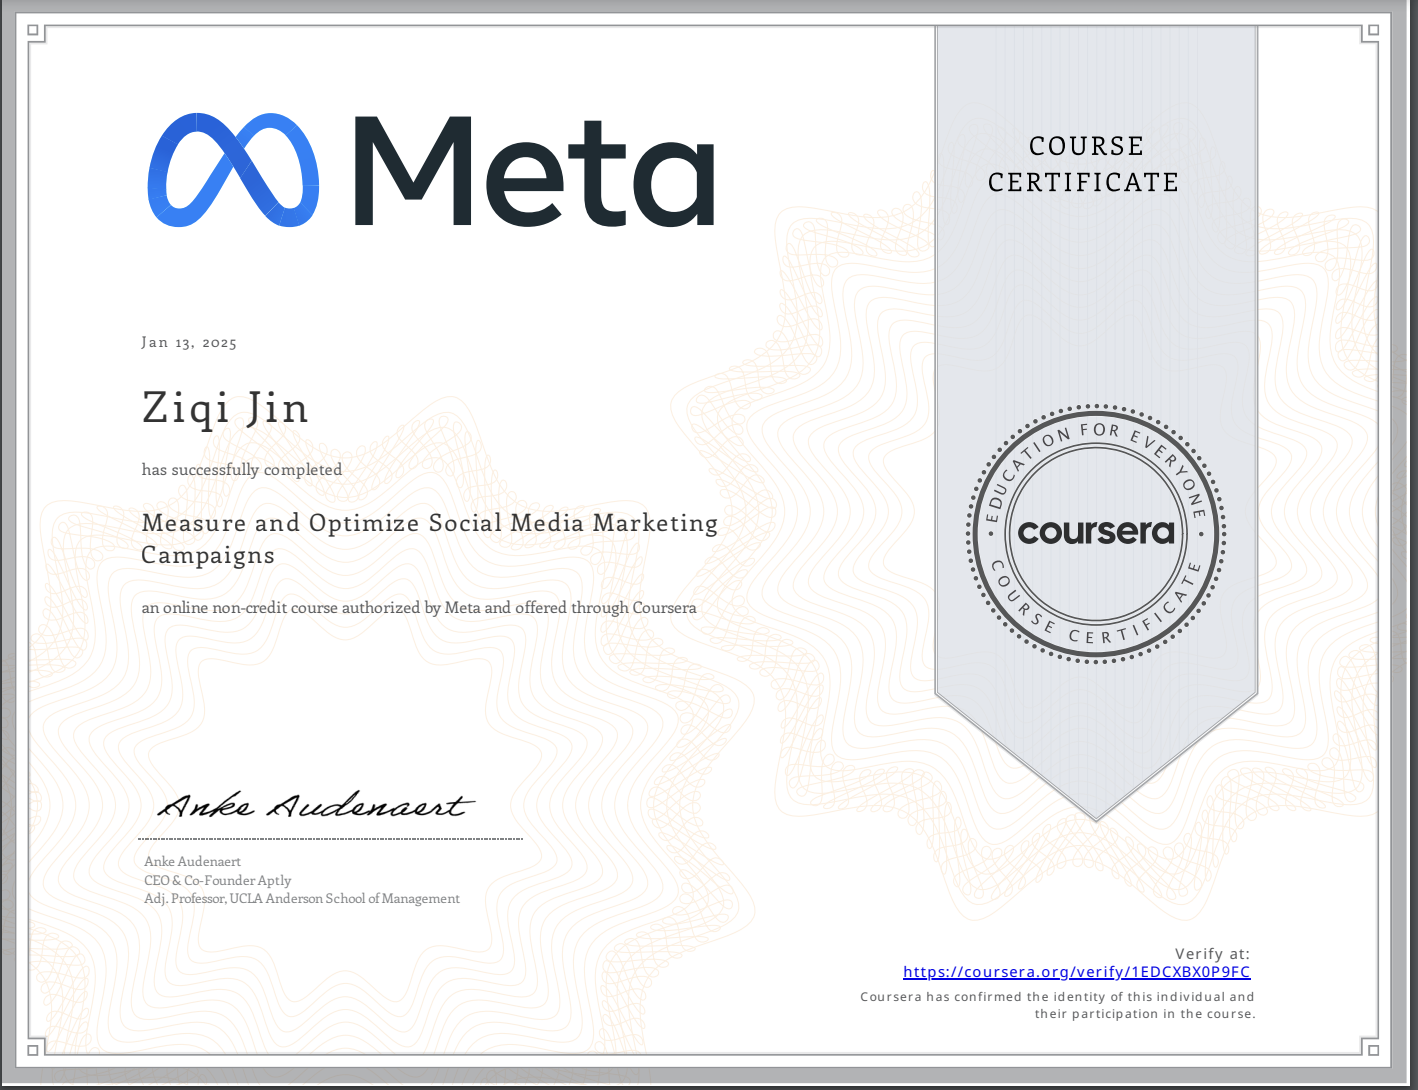
Task: Click the word "Campaigns" in course title
Action: (x=208, y=556)
